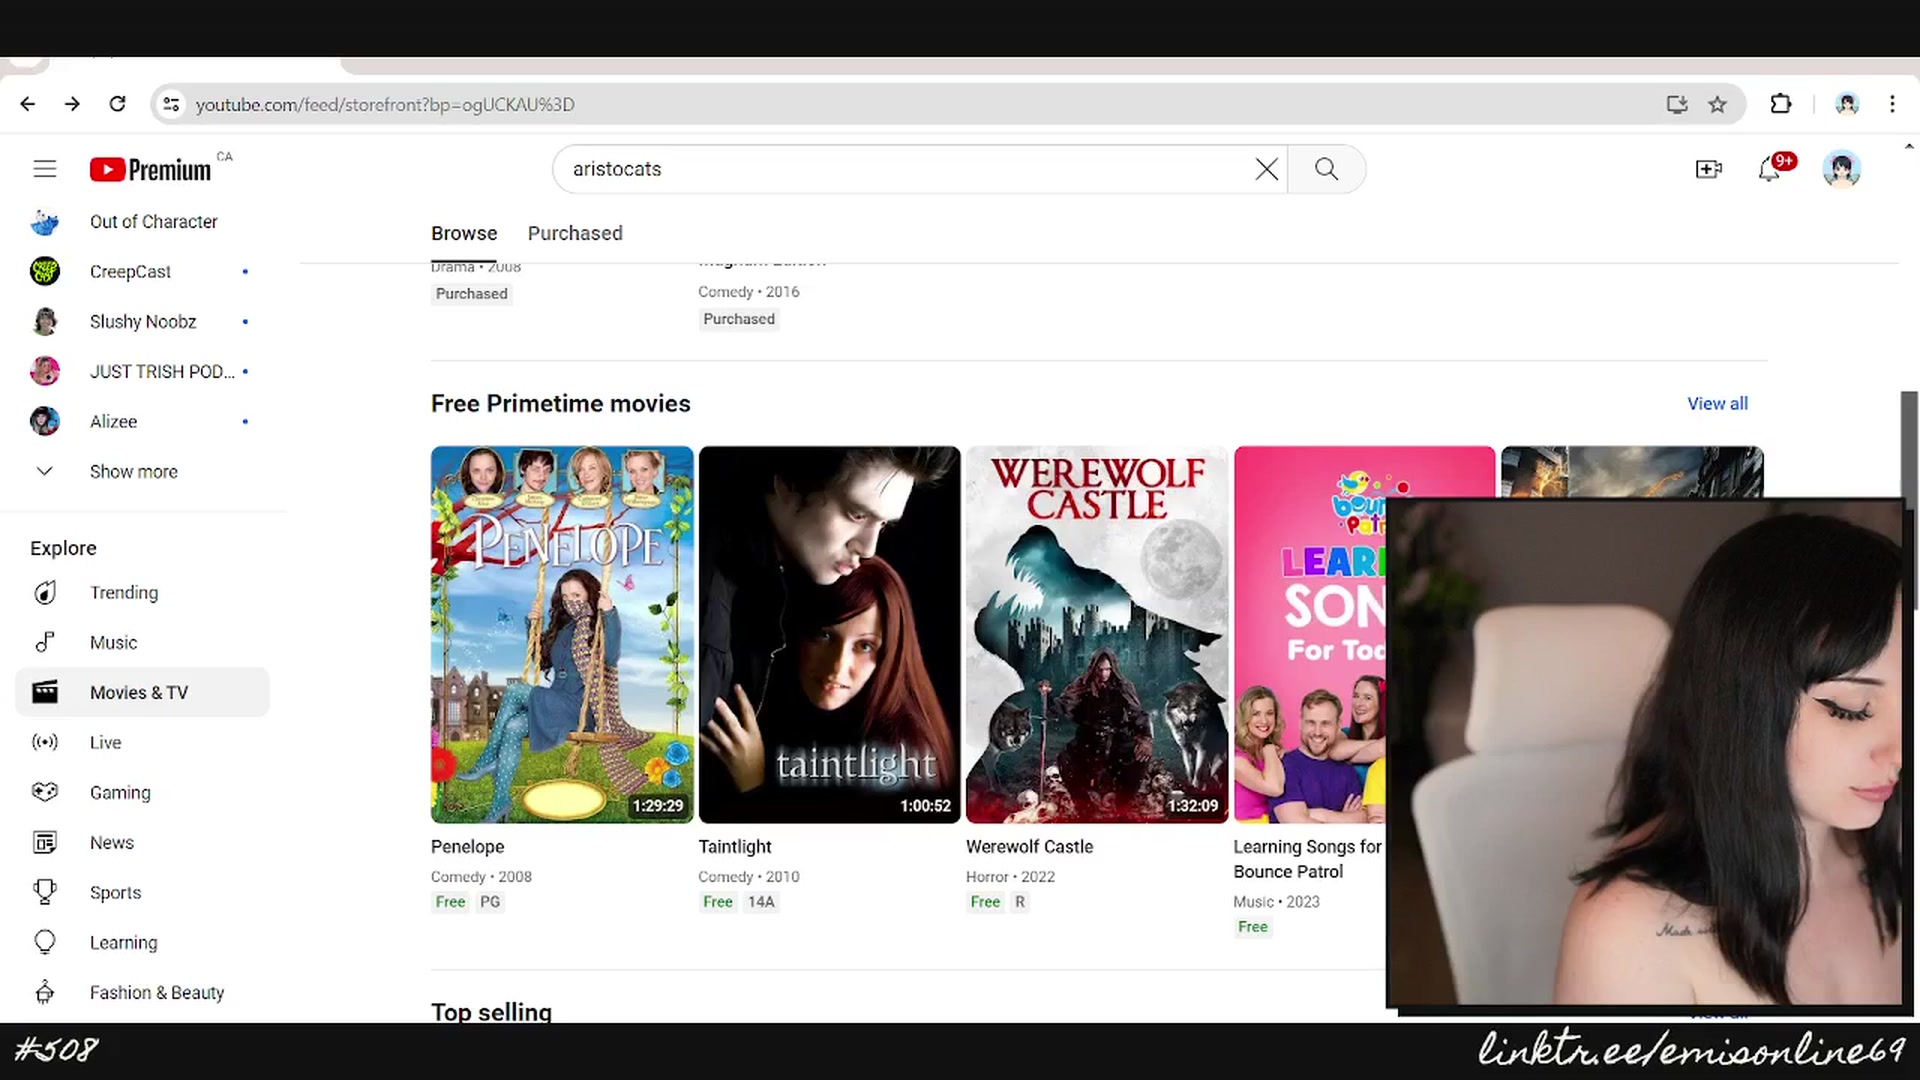
Task: Click the Top selling heading
Action: tap(491, 1011)
